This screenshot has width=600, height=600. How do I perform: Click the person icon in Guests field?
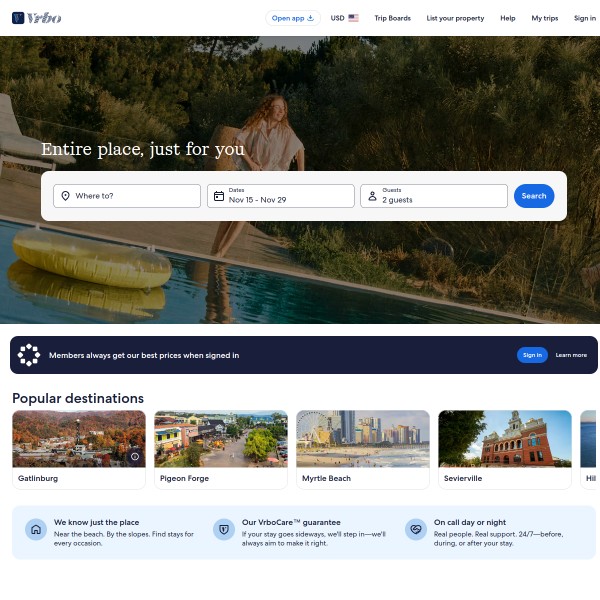372,196
